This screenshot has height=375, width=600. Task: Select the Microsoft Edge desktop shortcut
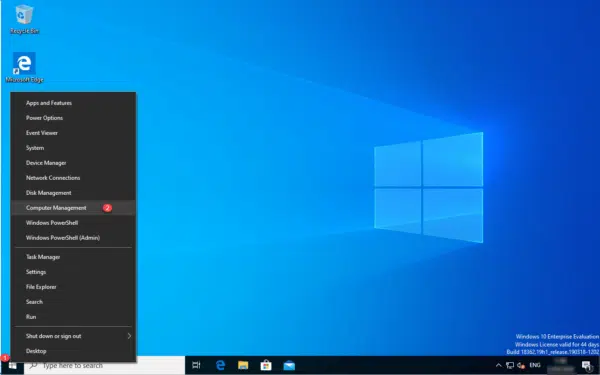click(24, 68)
